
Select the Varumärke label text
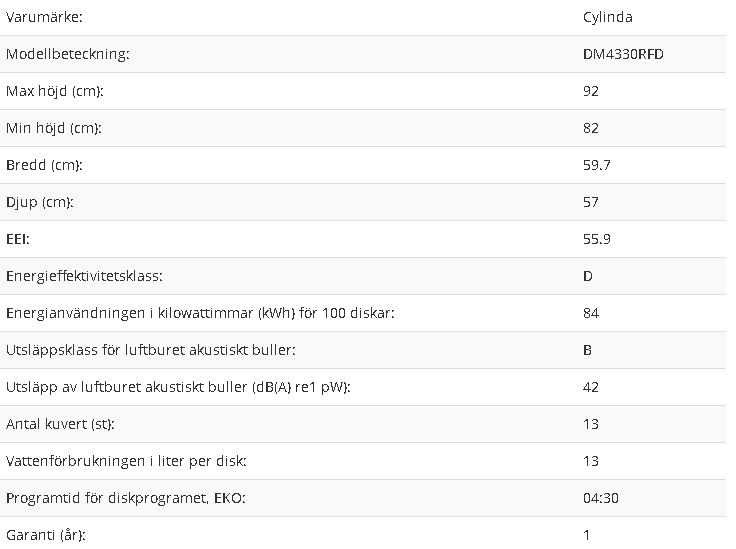tap(44, 17)
